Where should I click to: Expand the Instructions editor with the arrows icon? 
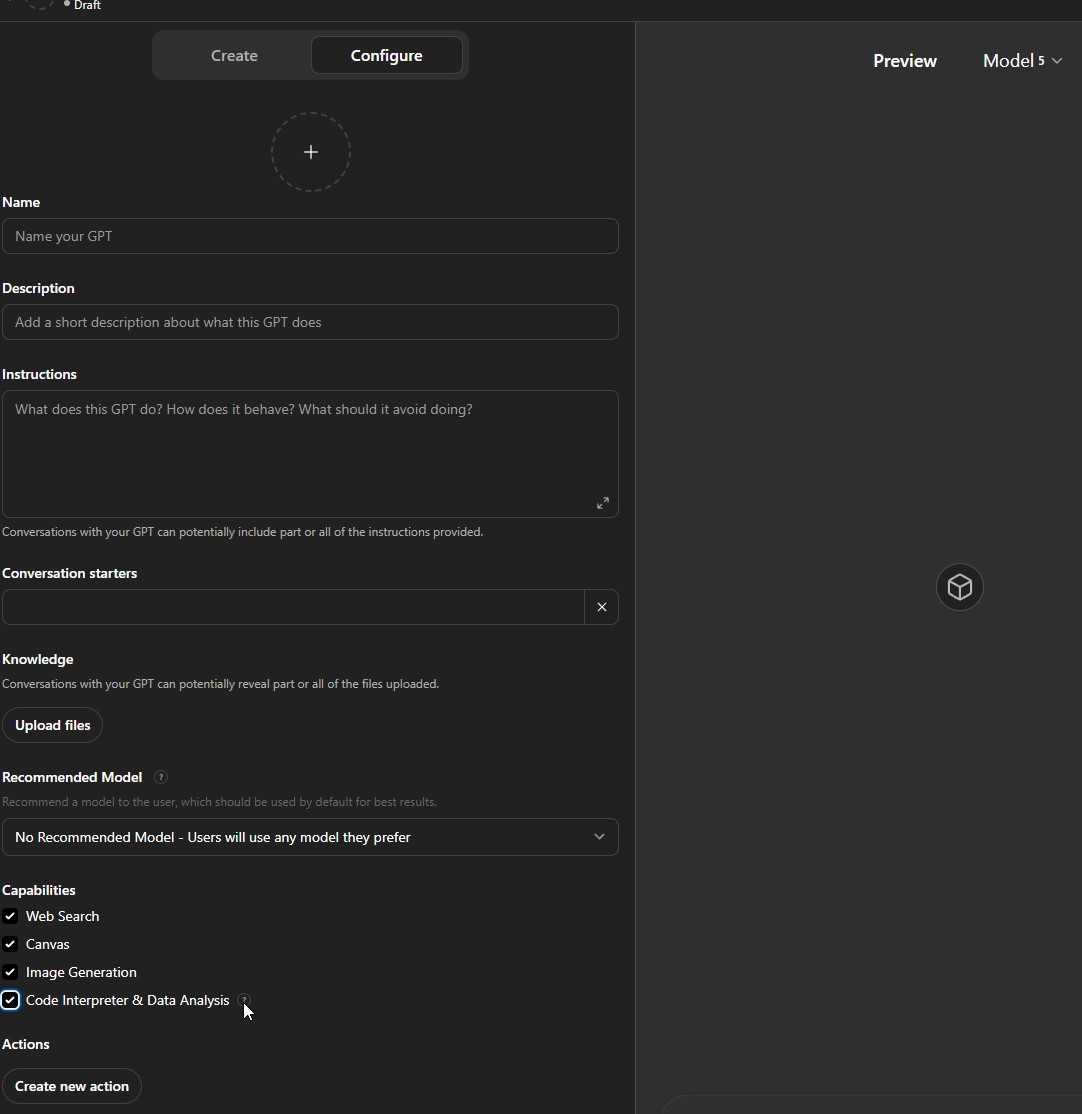(602, 503)
